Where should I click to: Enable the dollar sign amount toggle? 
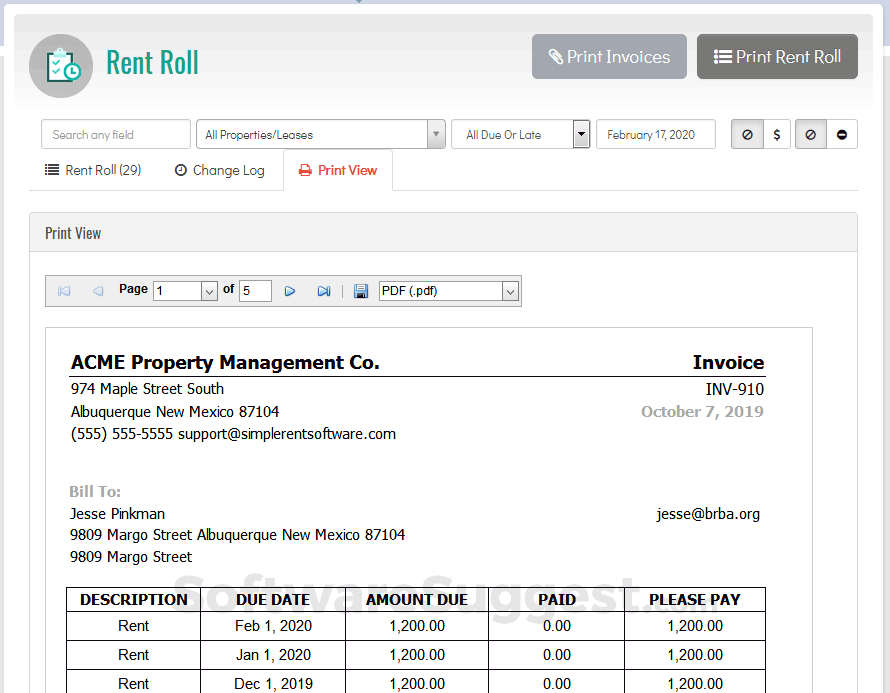[x=776, y=133]
